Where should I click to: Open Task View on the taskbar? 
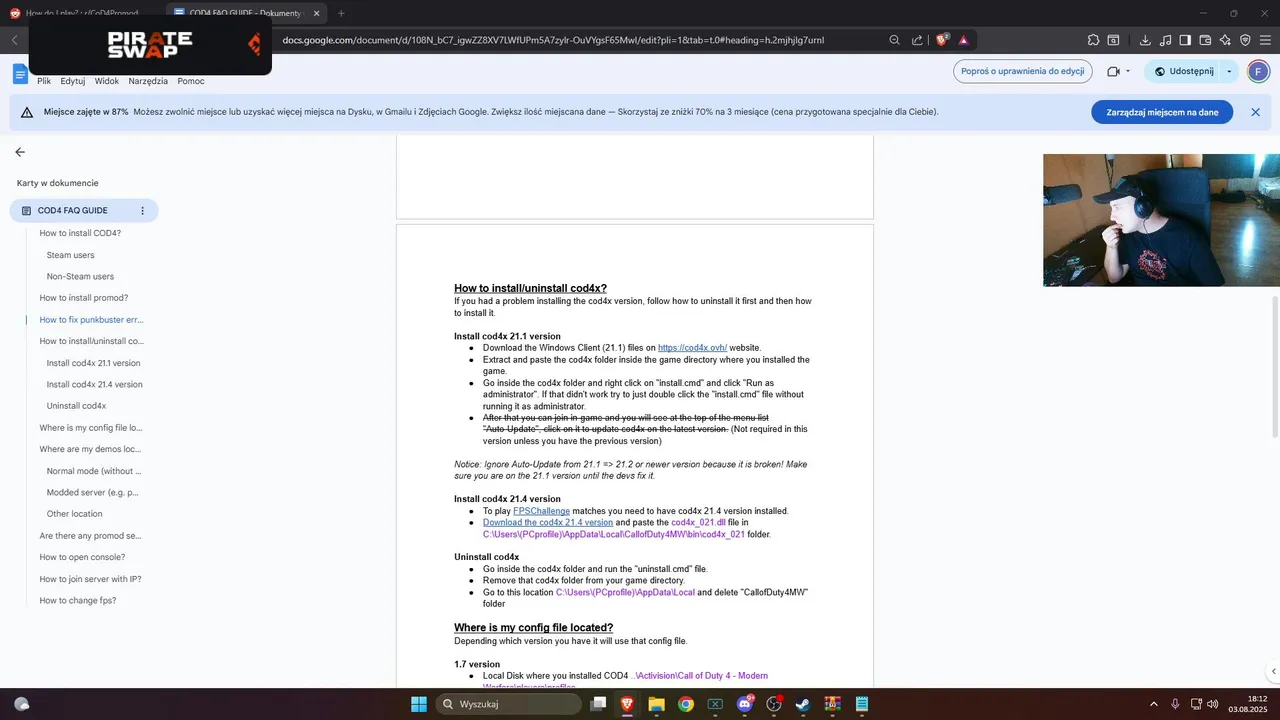[598, 704]
